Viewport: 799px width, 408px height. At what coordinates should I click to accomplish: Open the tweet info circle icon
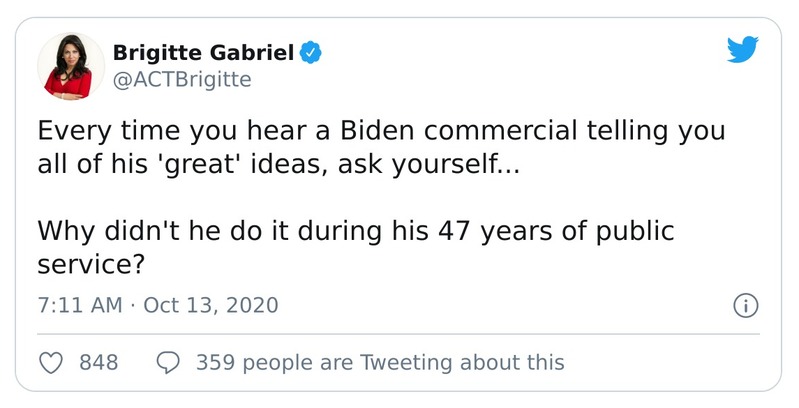pos(745,305)
